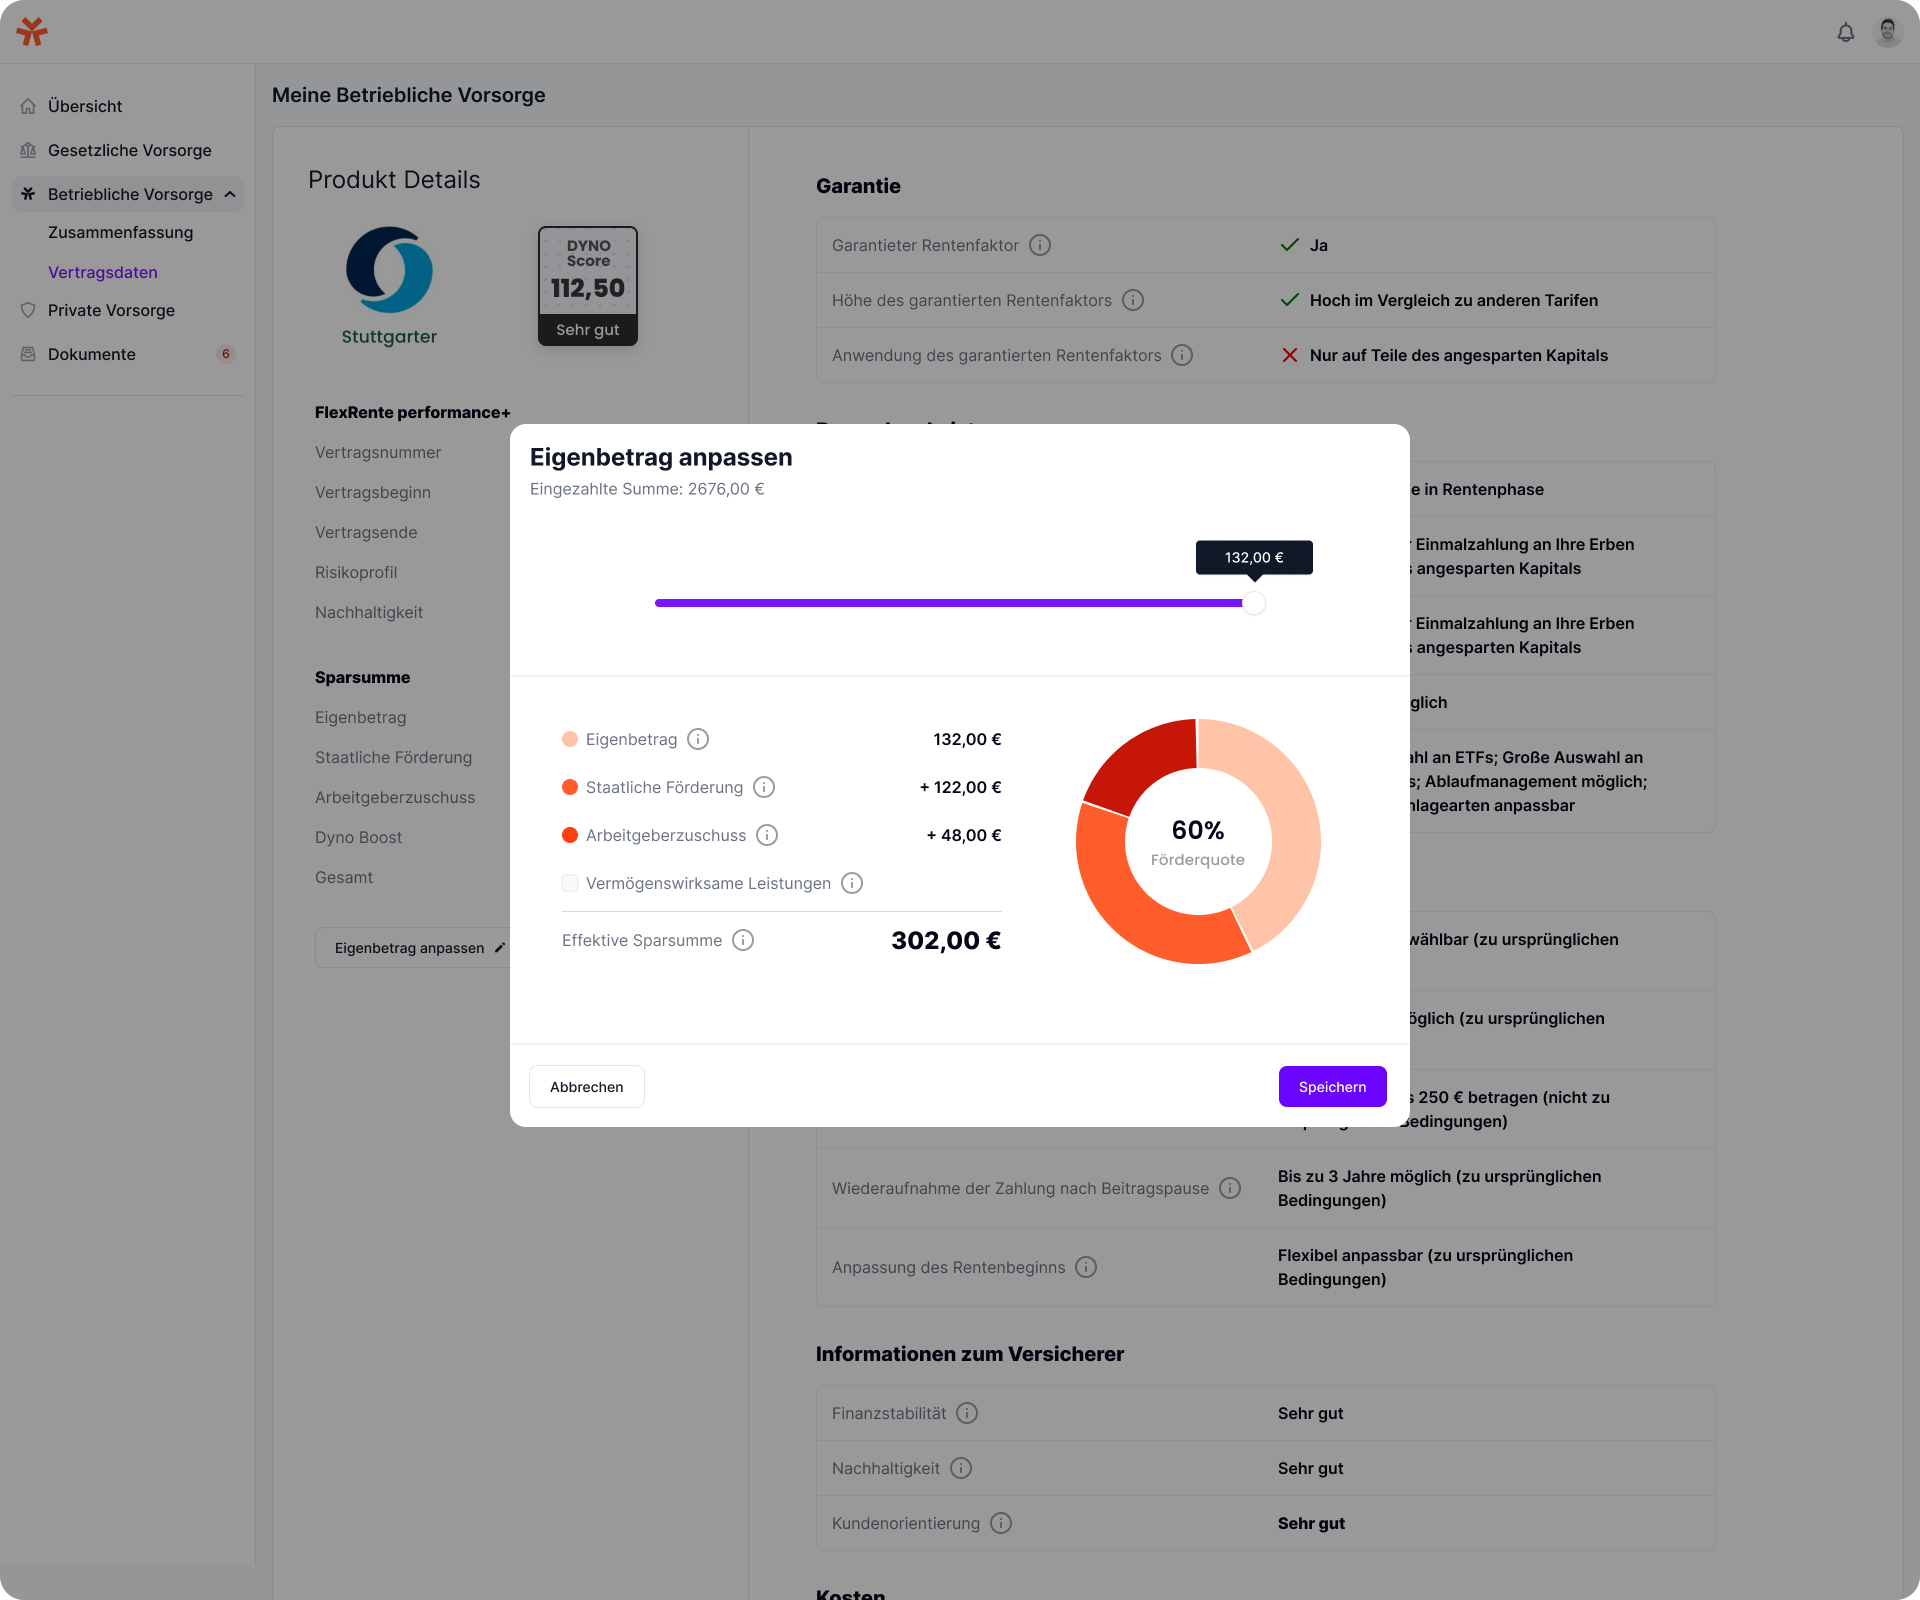Open notifications bell icon
Image resolution: width=1920 pixels, height=1600 pixels.
point(1846,32)
